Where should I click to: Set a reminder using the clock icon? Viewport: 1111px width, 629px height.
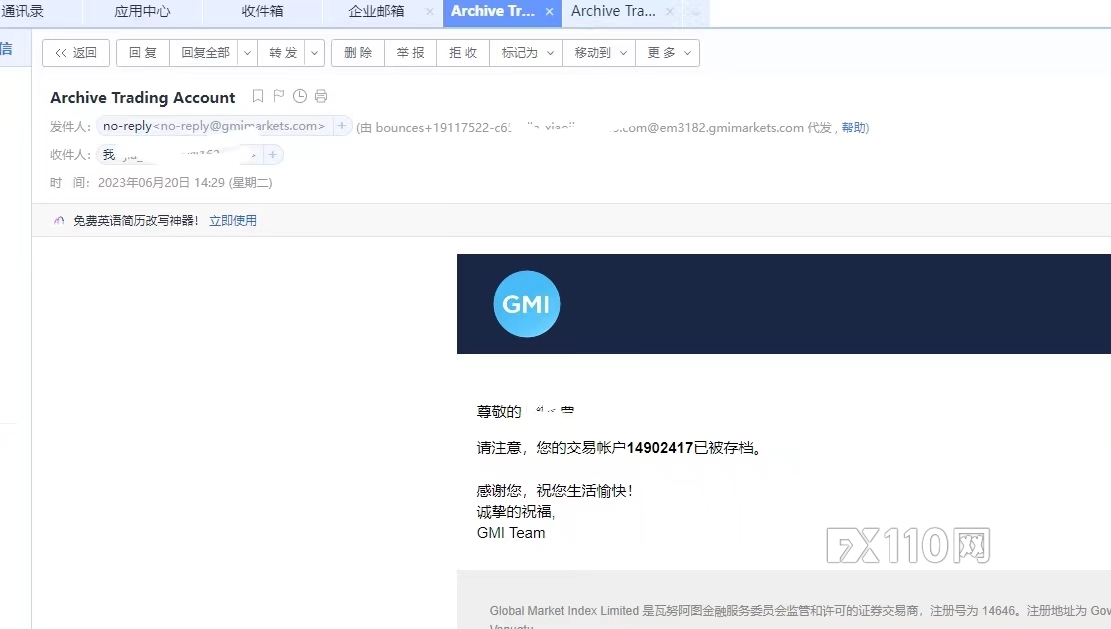pyautogui.click(x=300, y=96)
